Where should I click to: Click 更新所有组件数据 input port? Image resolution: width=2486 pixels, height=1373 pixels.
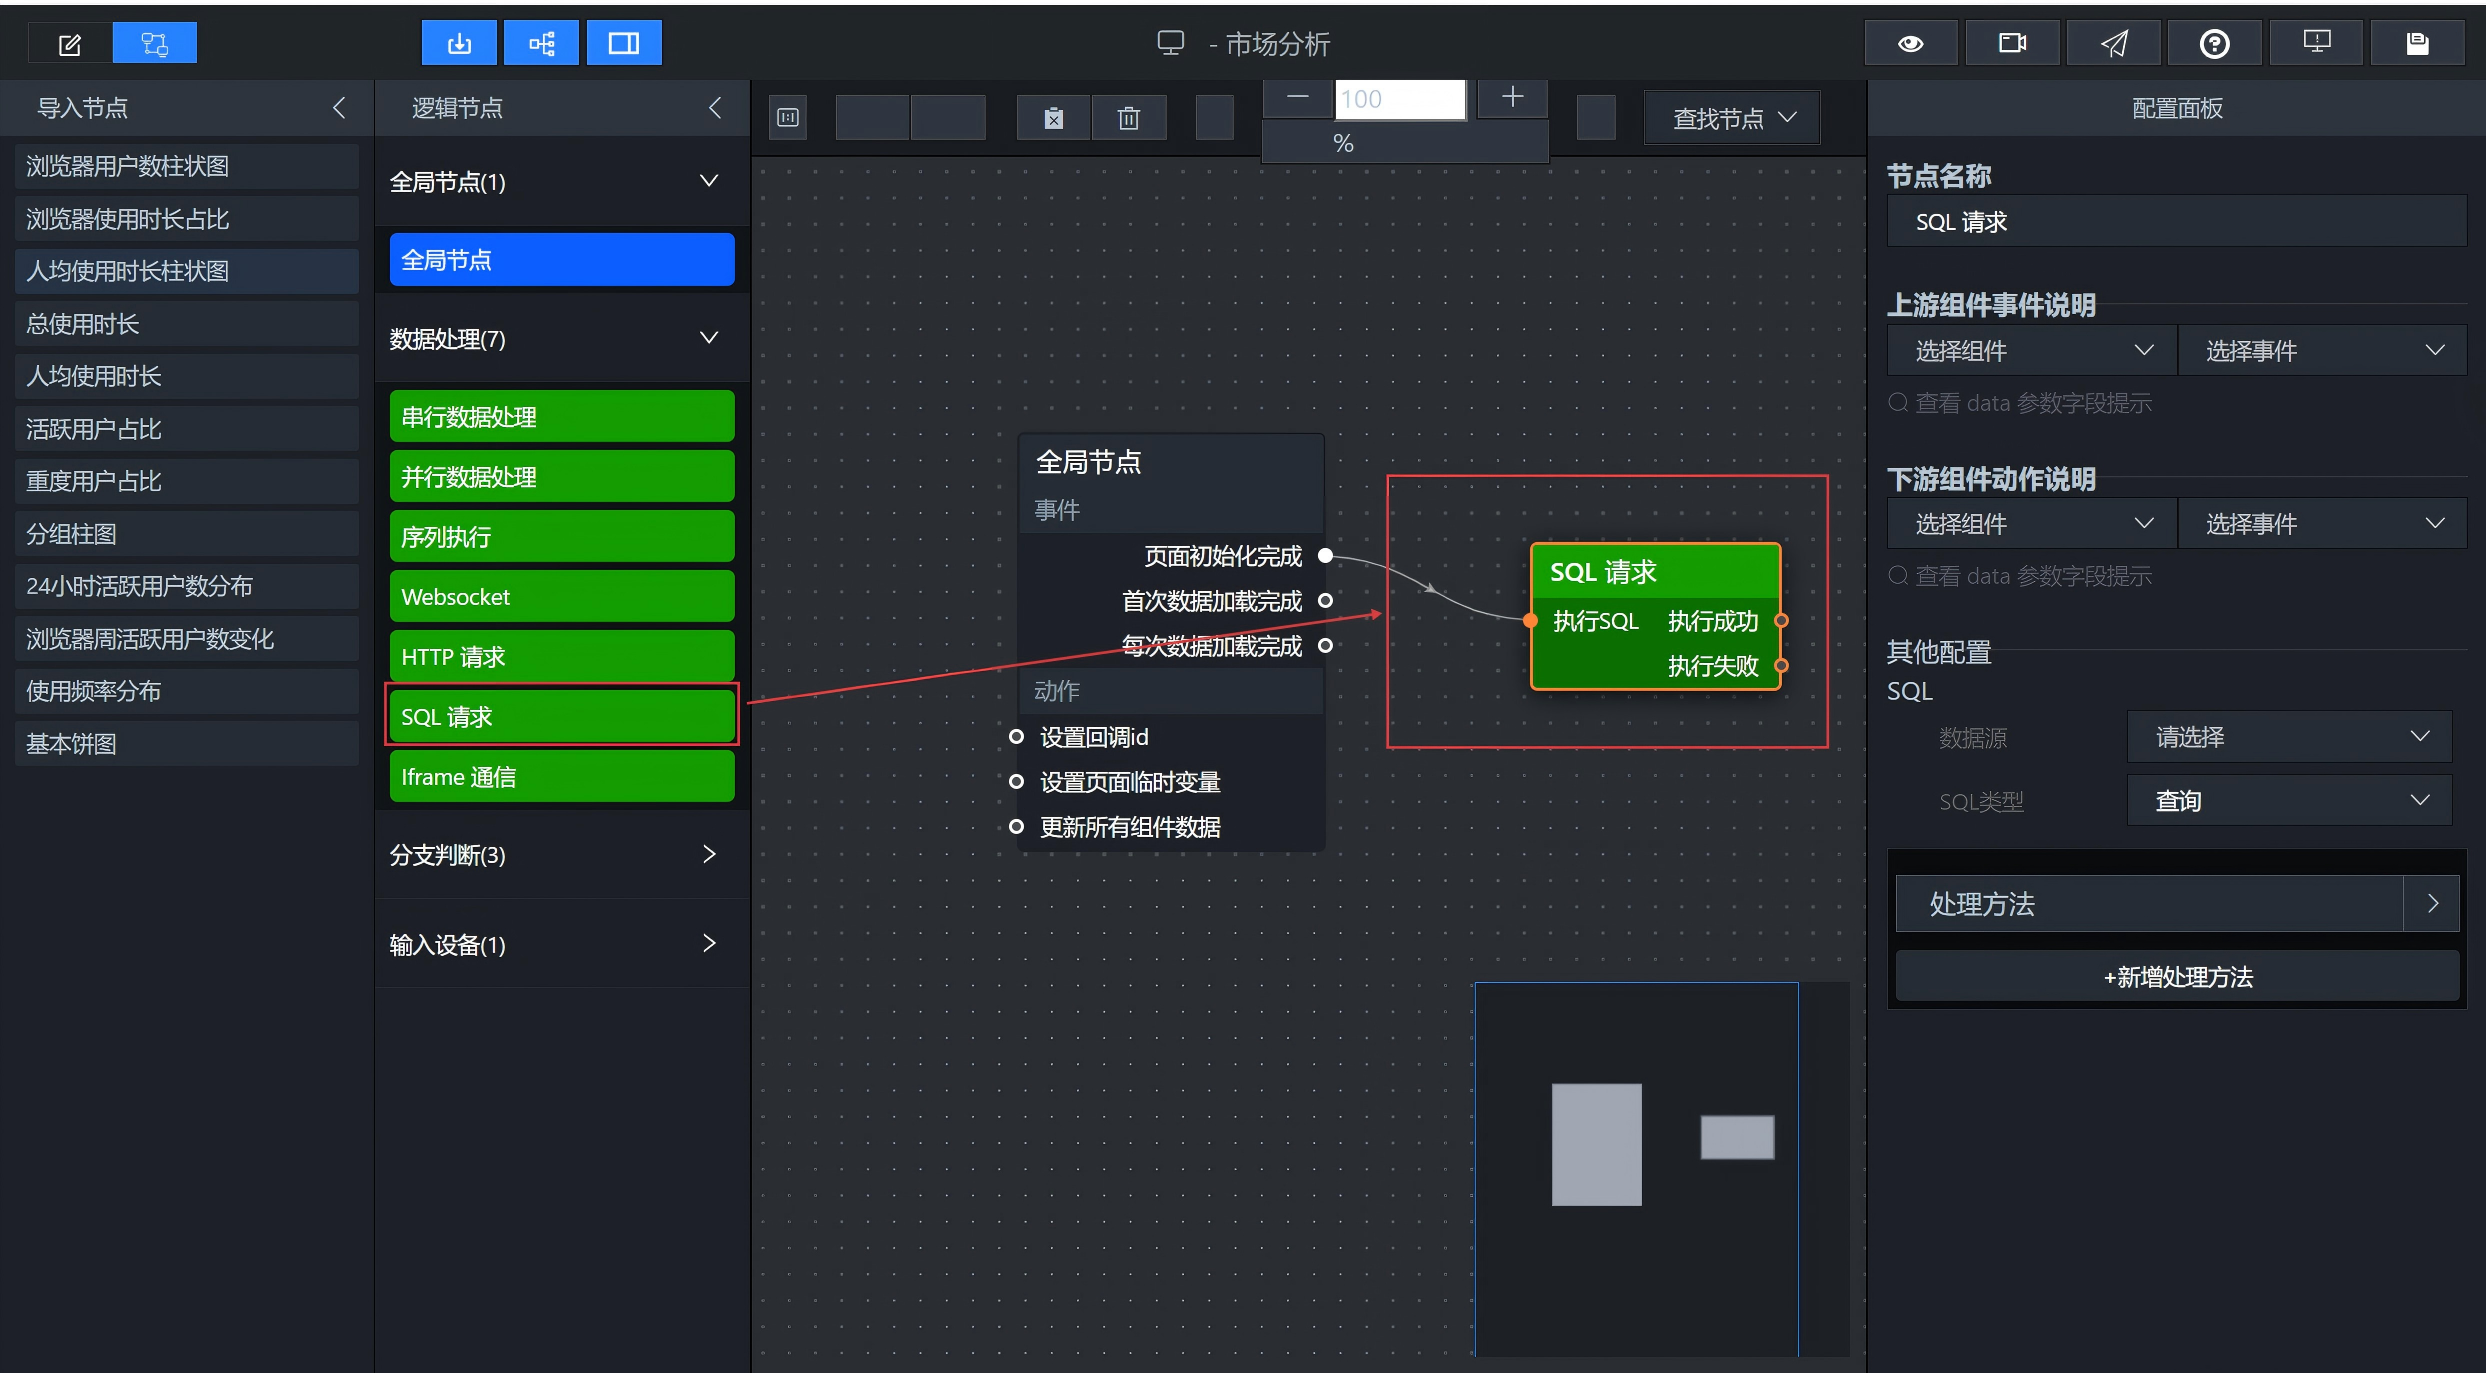[1016, 826]
